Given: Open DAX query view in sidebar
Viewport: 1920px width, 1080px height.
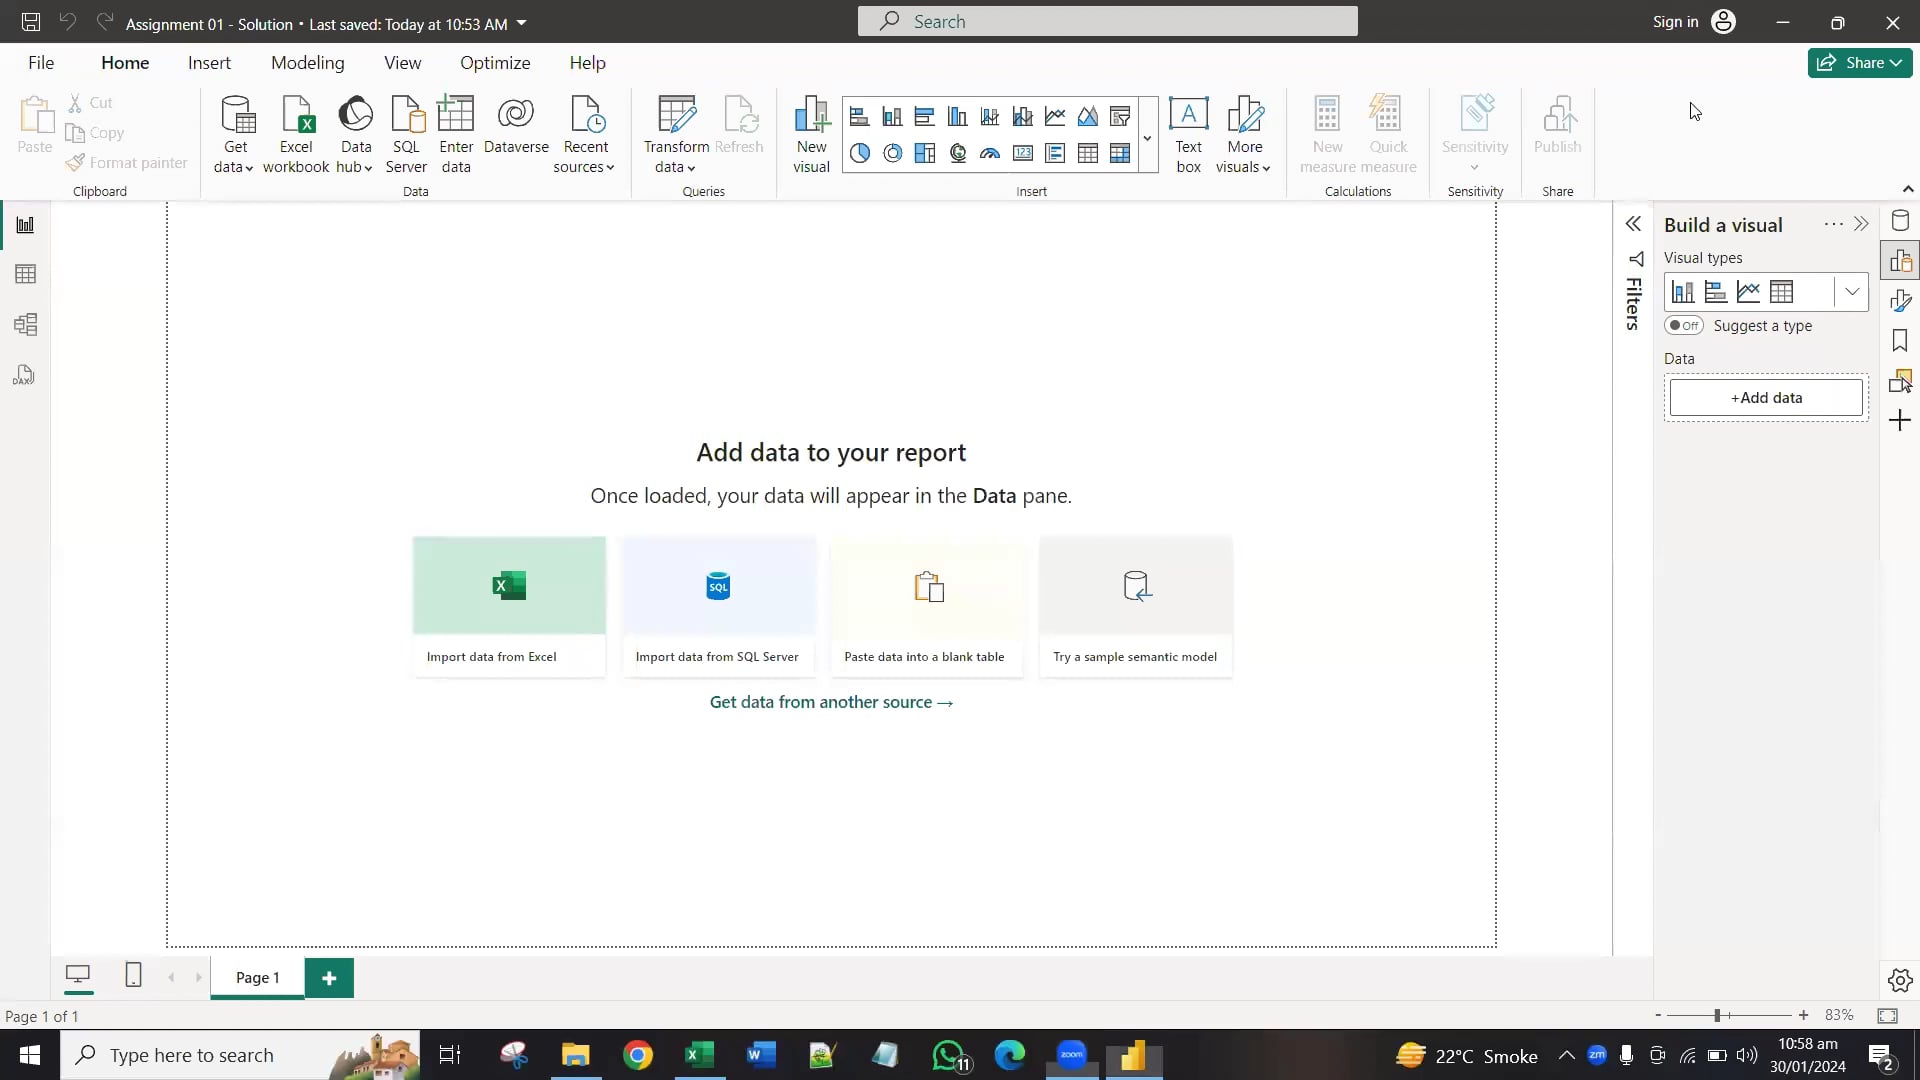Looking at the screenshot, I should pyautogui.click(x=25, y=375).
